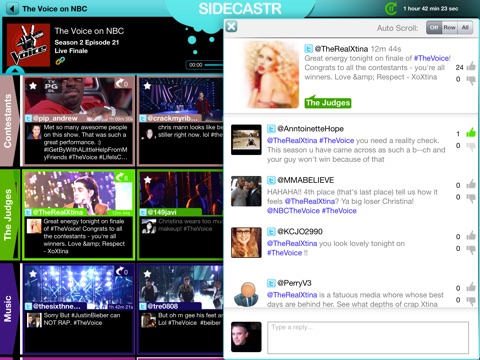
Task: Close the tweet detail panel
Action: pos(231,26)
